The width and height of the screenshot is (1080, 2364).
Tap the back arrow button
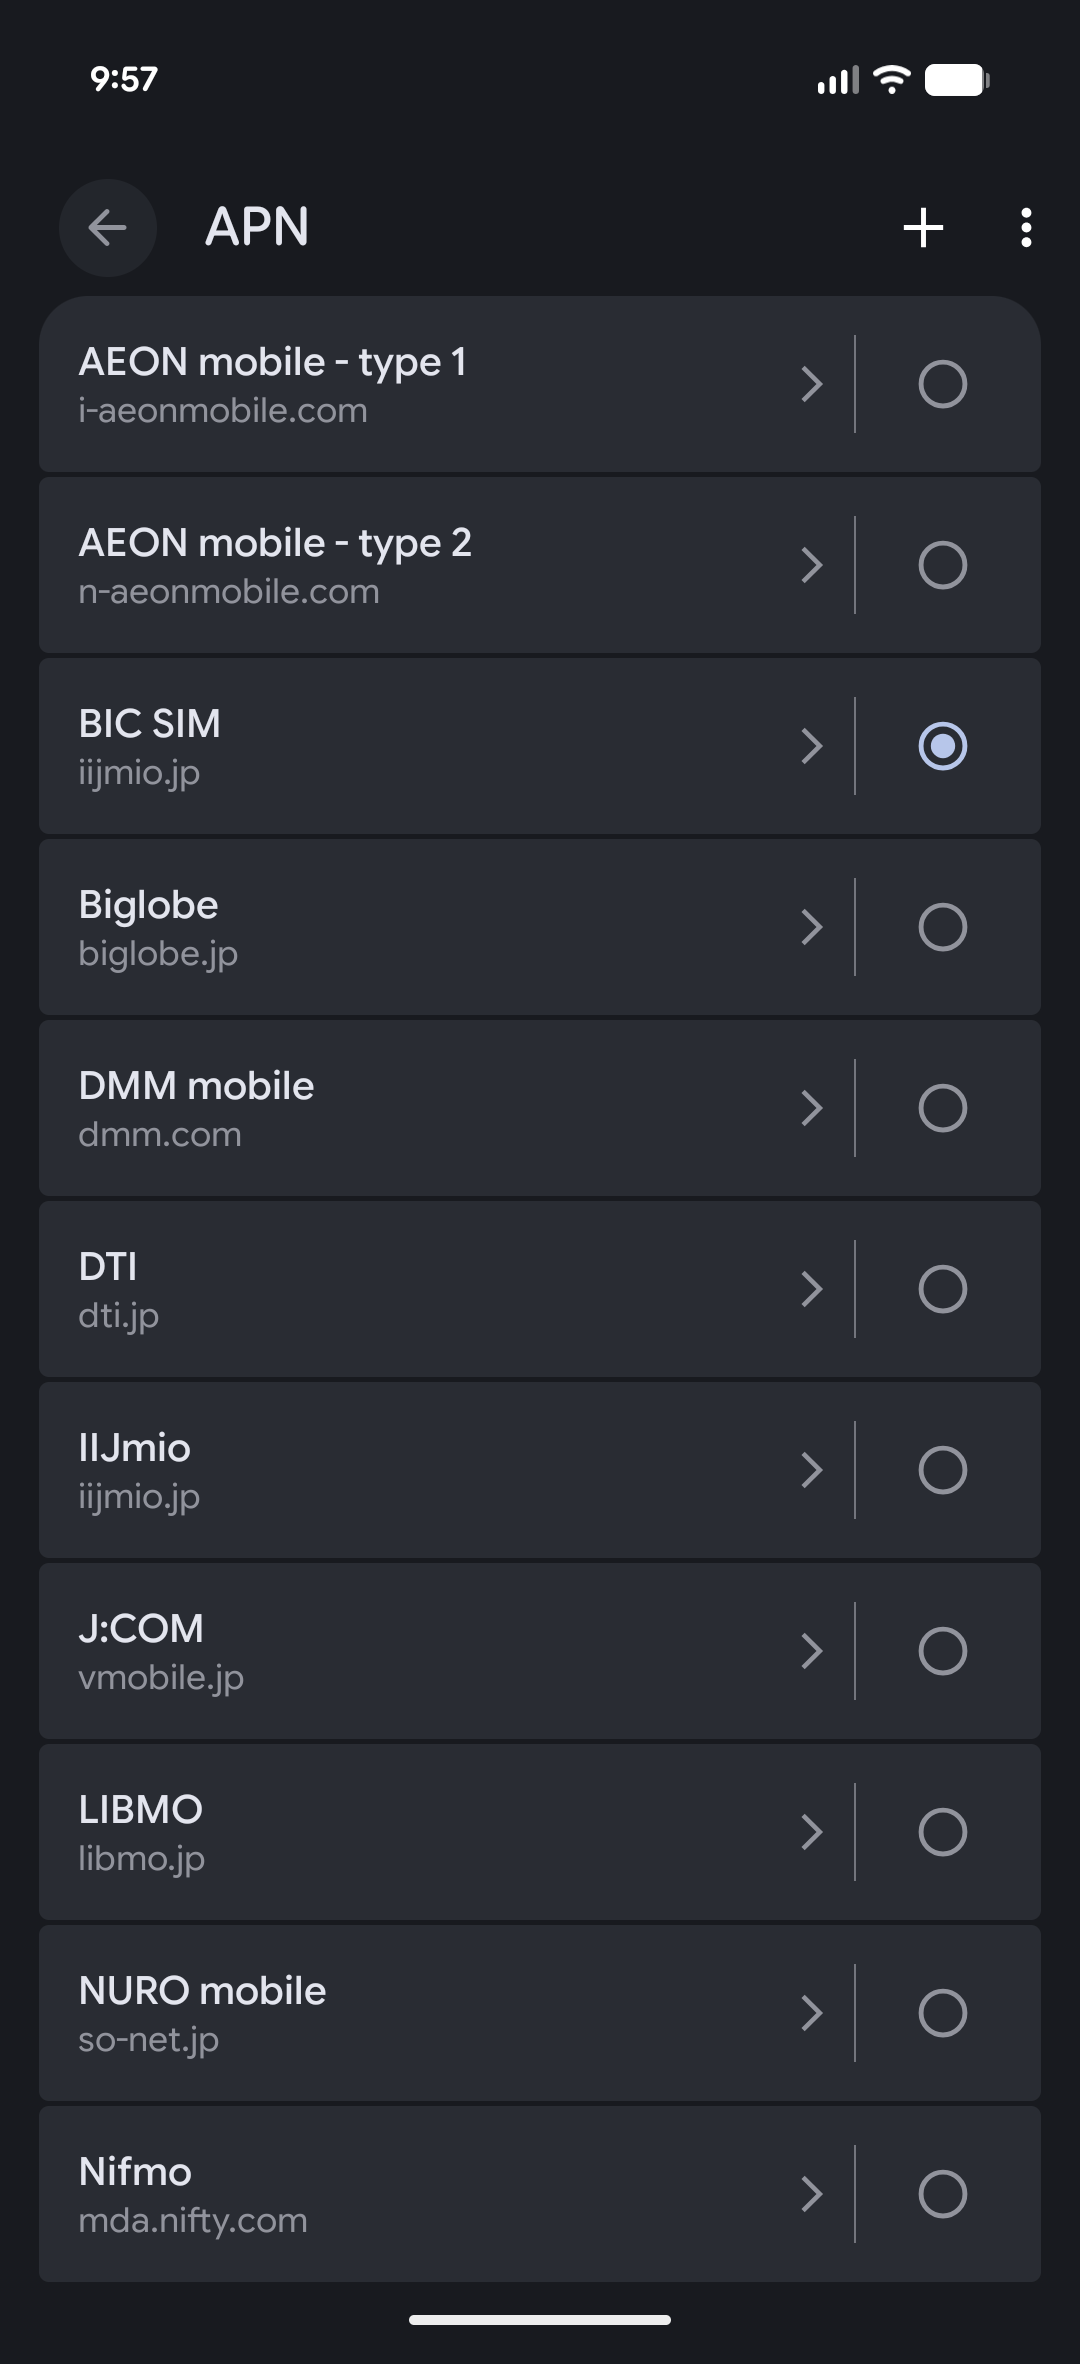point(108,228)
